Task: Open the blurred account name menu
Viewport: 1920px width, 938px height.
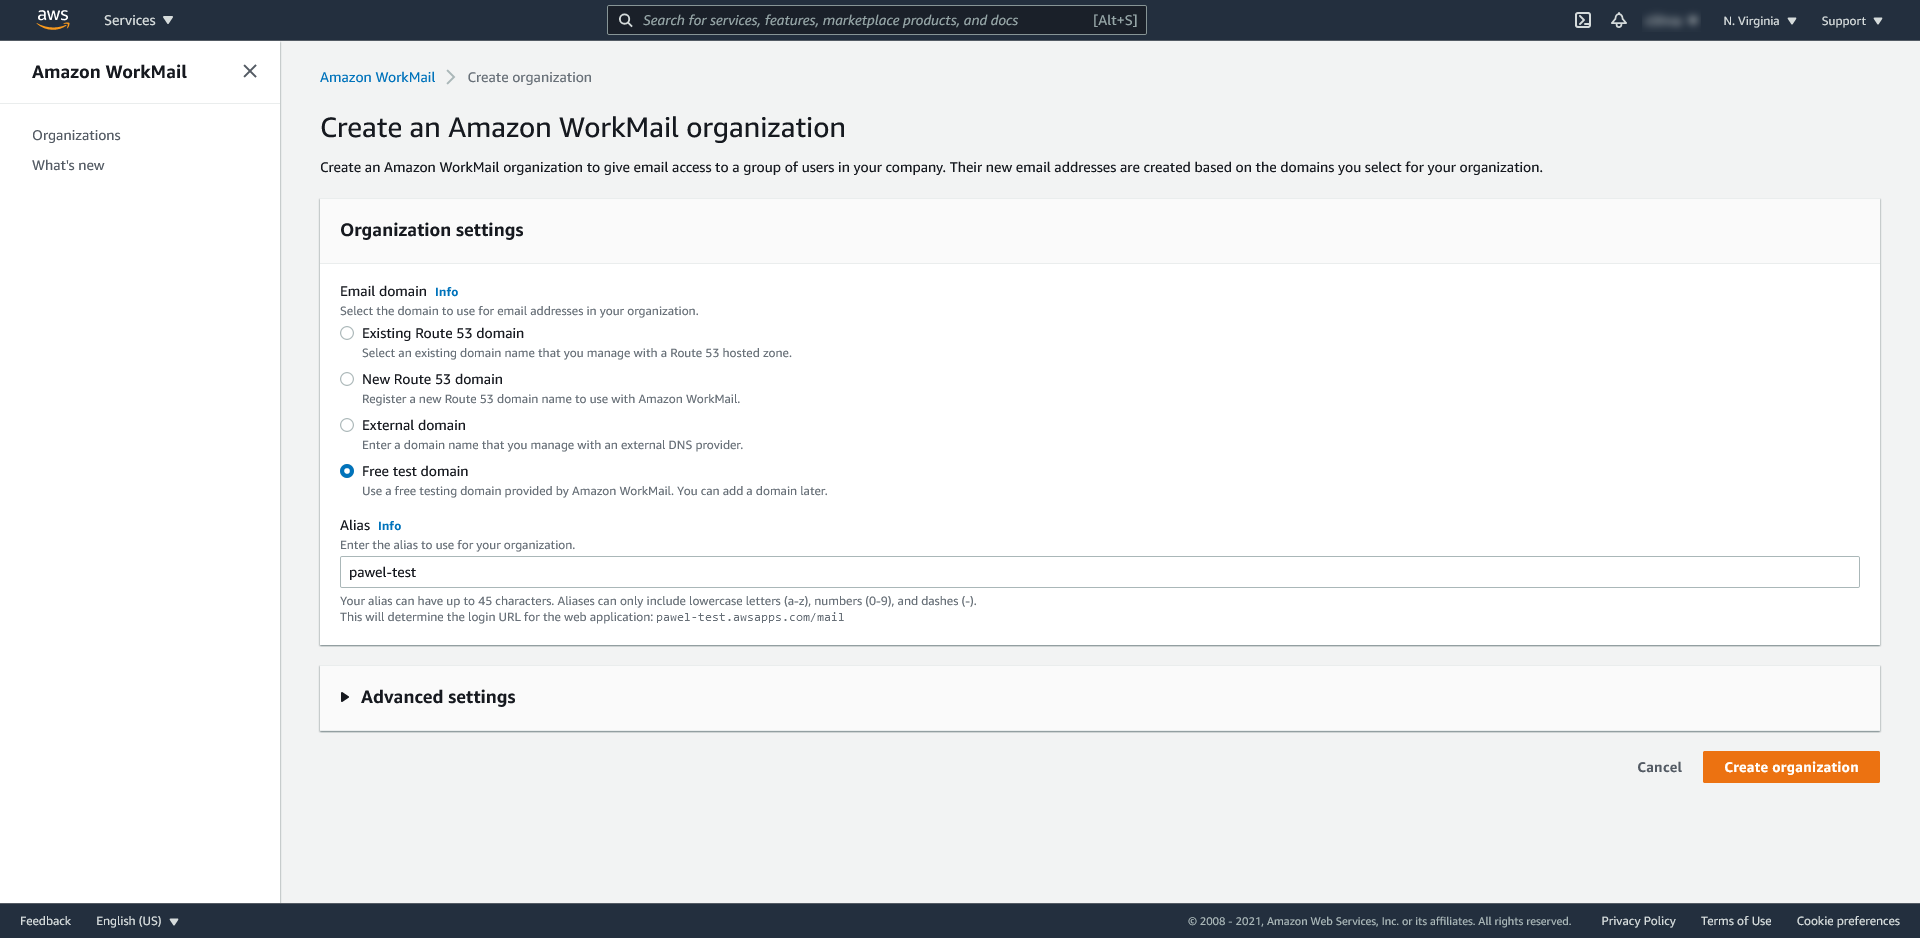Action: click(x=1671, y=20)
